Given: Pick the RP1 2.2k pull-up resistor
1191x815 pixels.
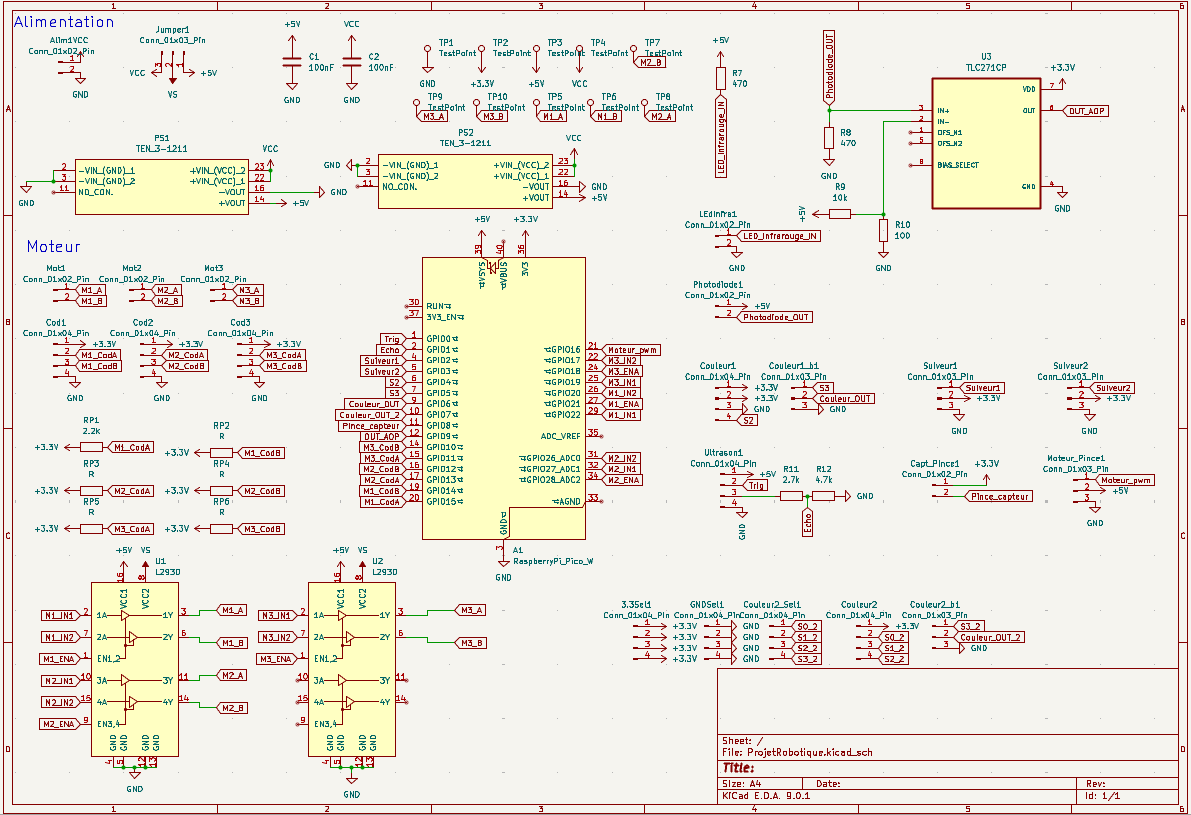Looking at the screenshot, I should click(91, 447).
